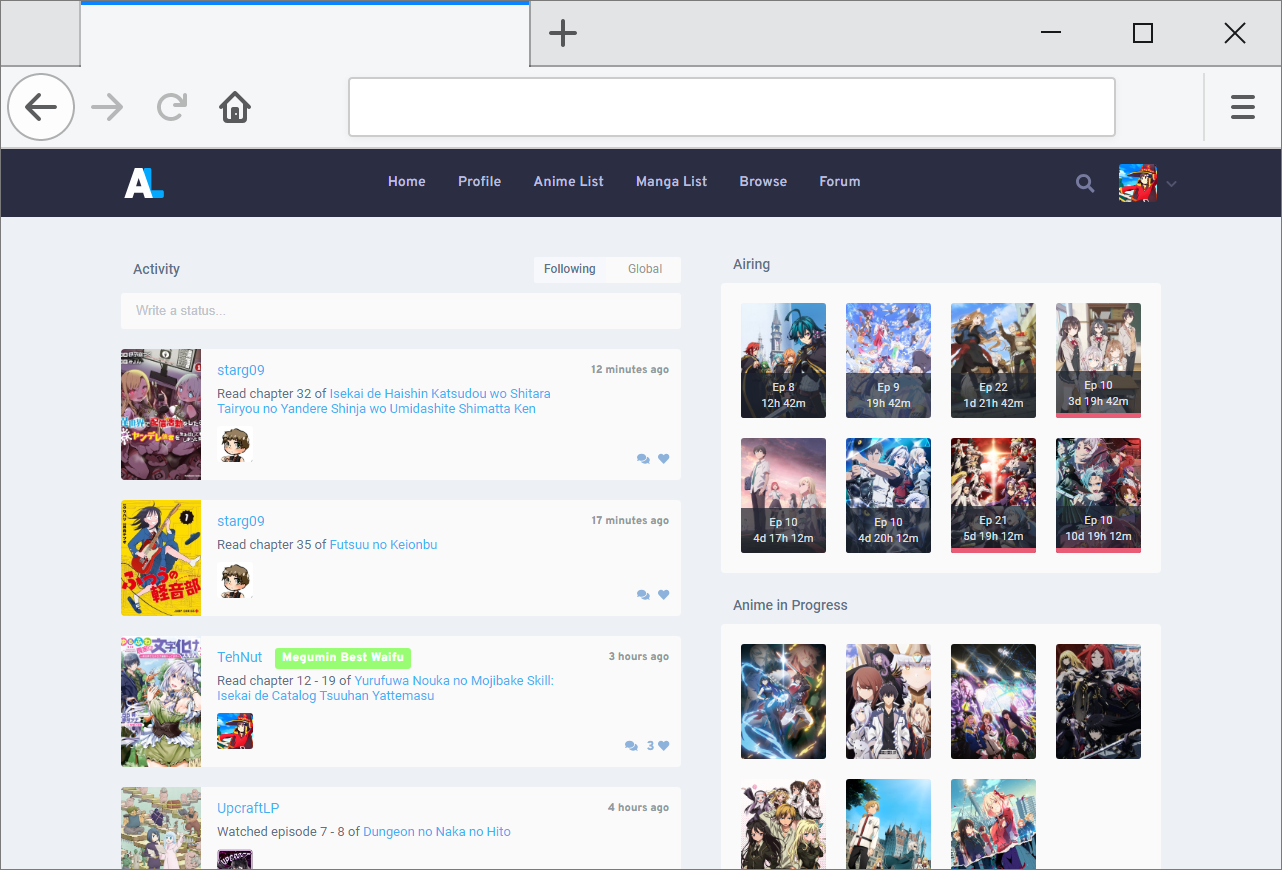Open Dungeon no Naka no Hito link
The width and height of the screenshot is (1282, 870).
point(436,831)
